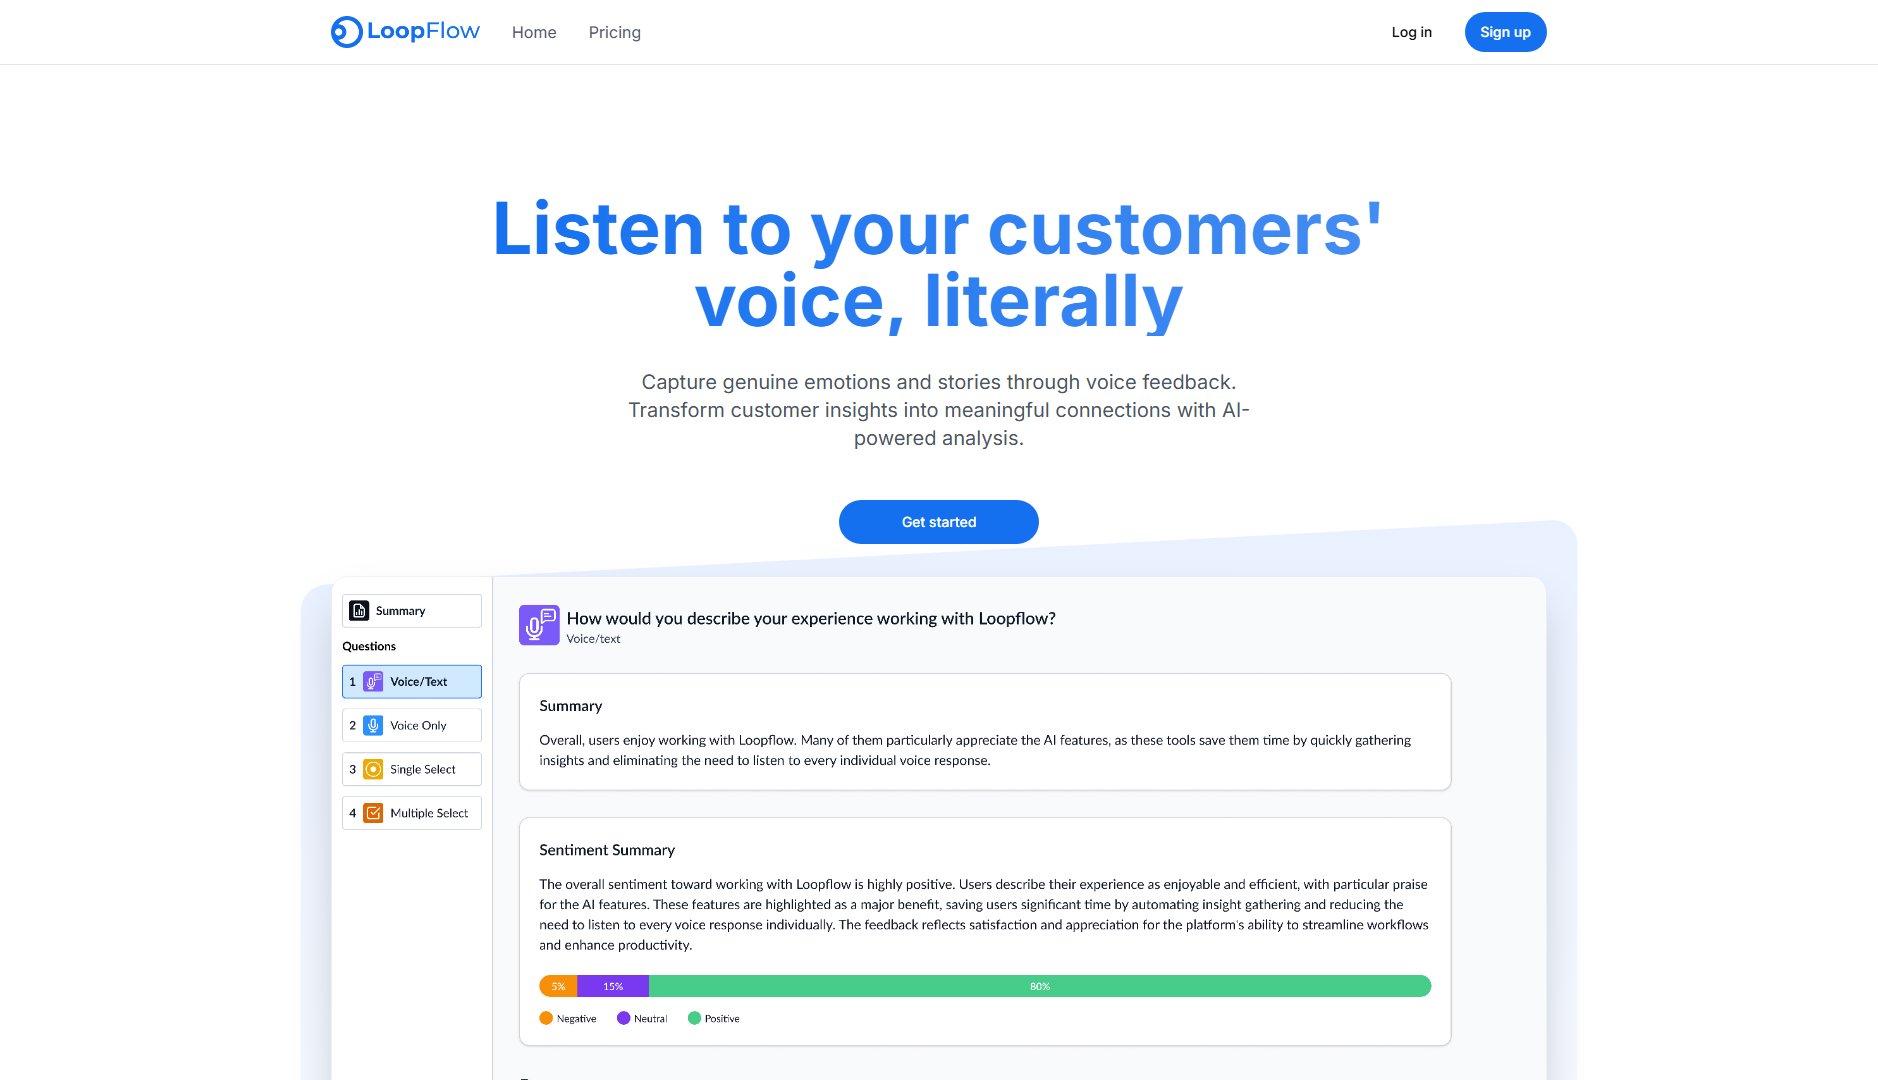Click the purple voice icon beside the question header
Viewport: 1878px width, 1080px height.
(538, 624)
